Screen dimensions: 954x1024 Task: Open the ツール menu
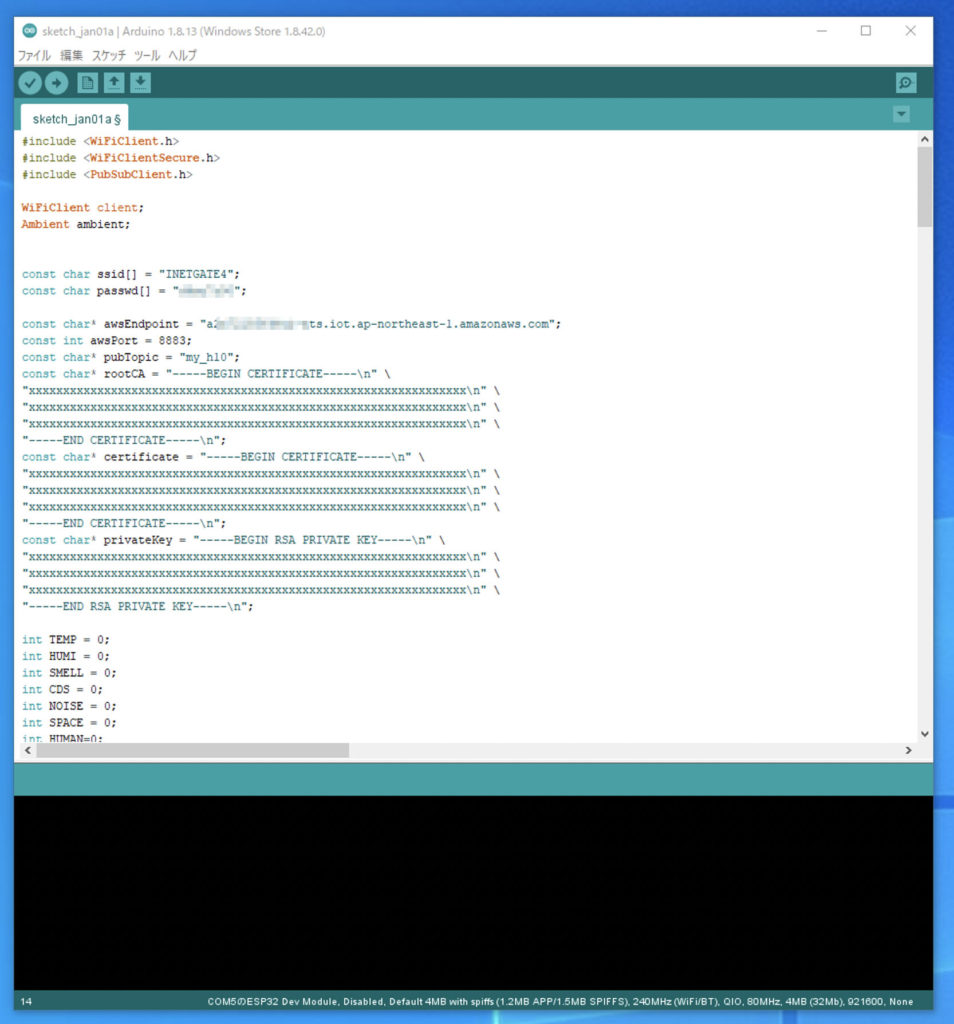click(x=147, y=56)
